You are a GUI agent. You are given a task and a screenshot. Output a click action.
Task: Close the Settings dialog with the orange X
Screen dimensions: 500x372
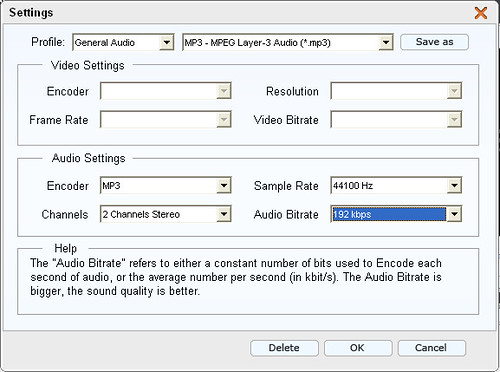click(x=481, y=13)
